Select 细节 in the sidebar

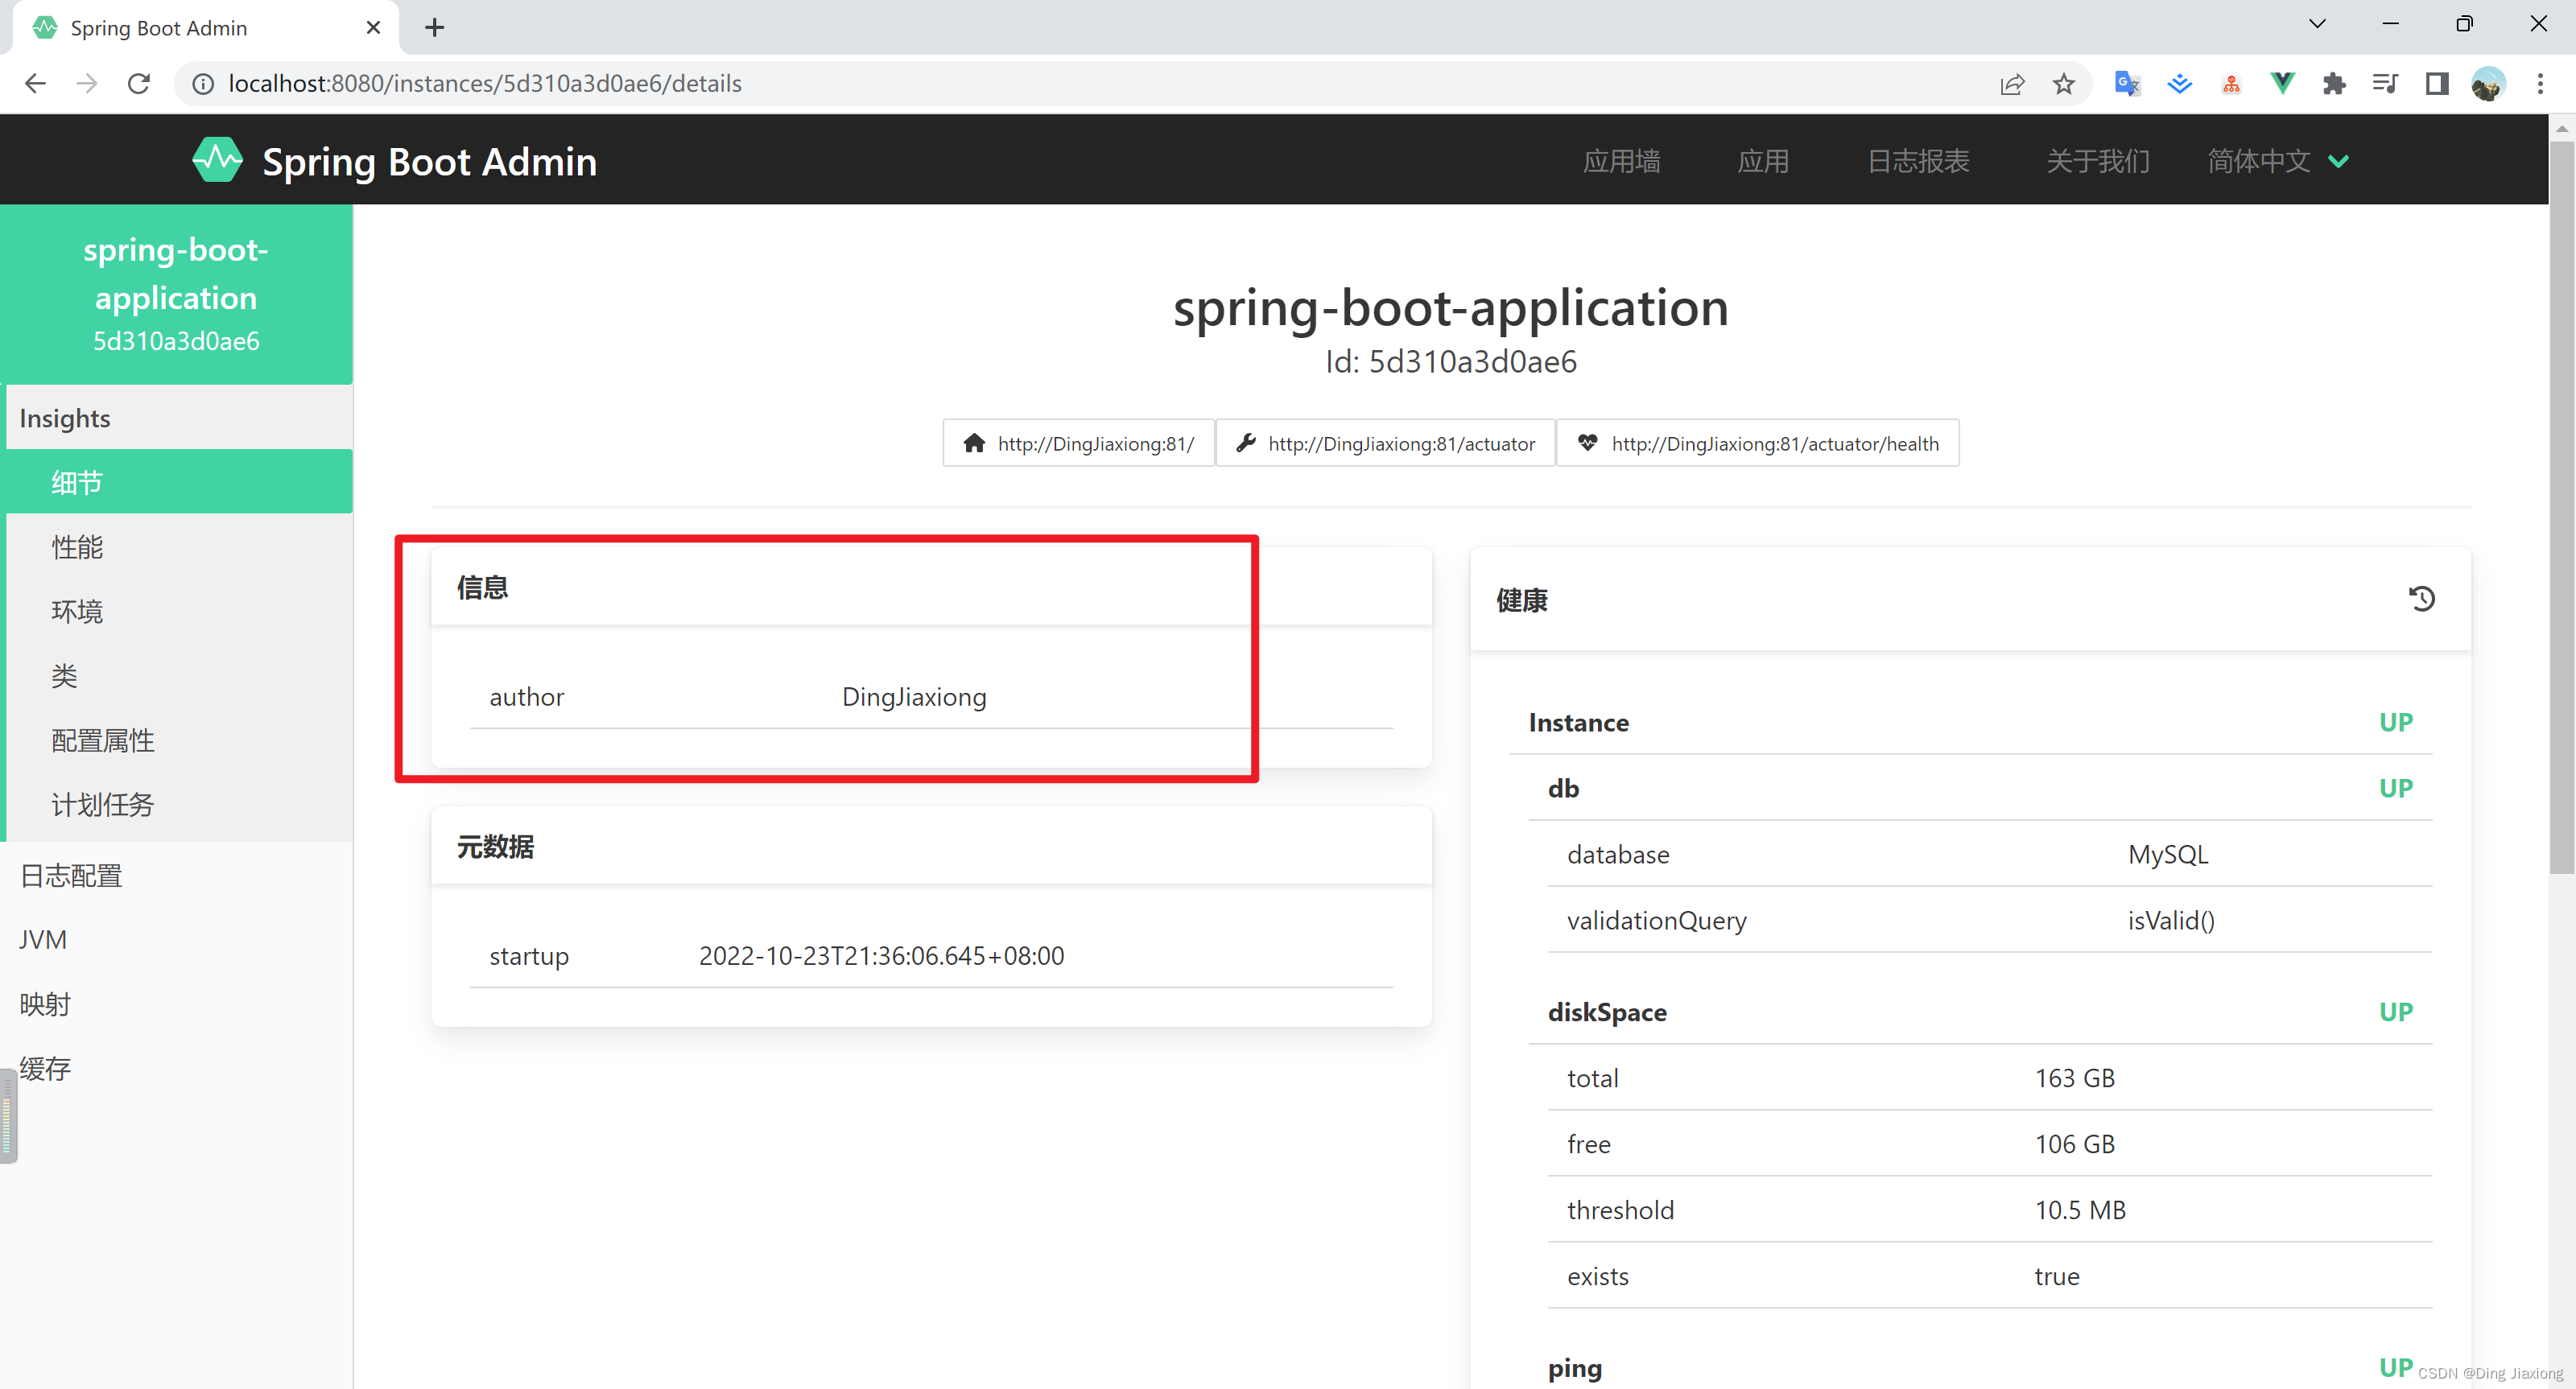179,482
